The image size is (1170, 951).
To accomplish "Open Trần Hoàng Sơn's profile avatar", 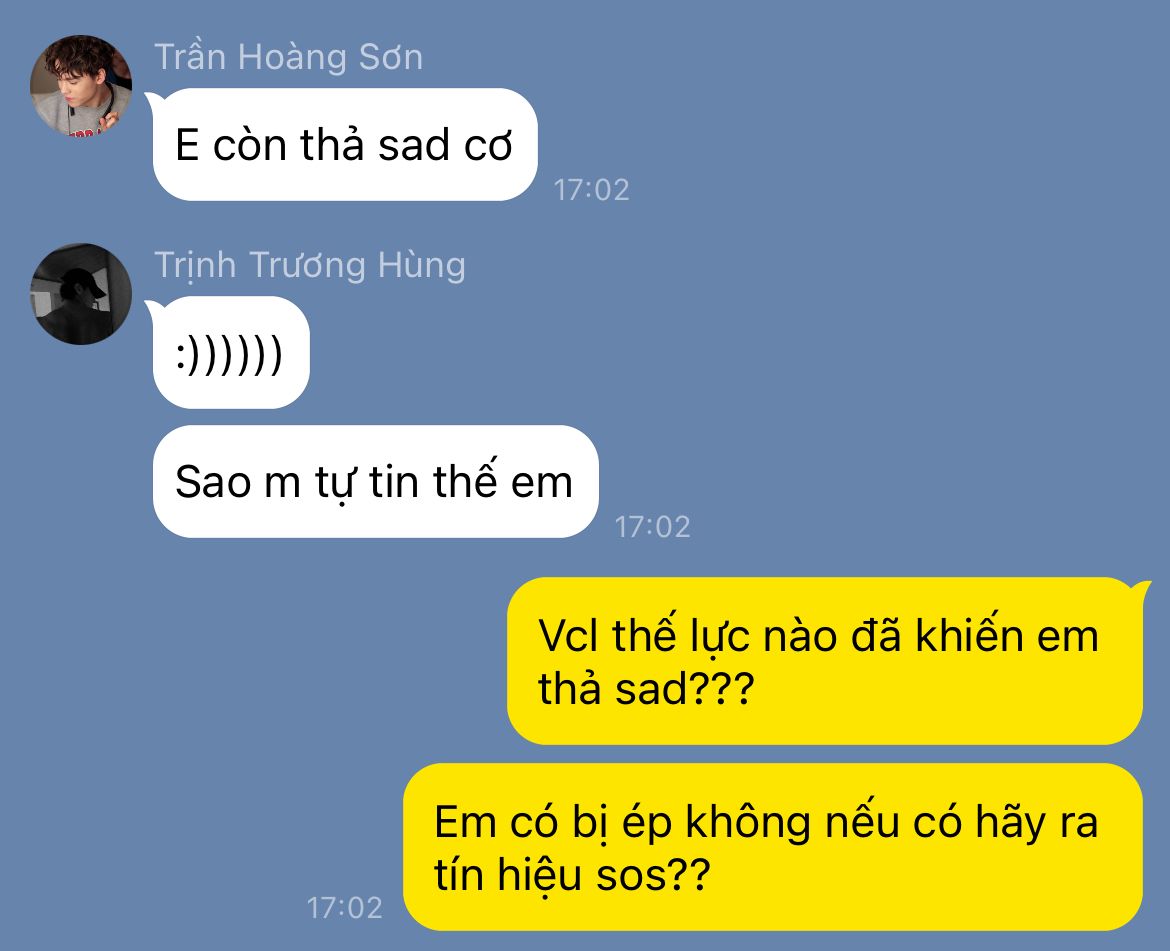I will [81, 86].
